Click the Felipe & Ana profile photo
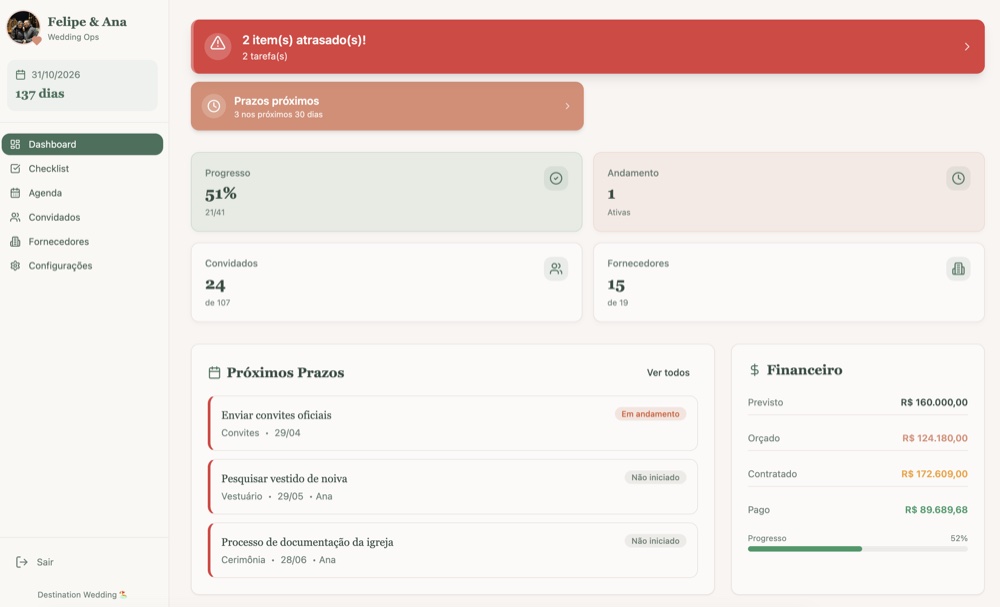Image resolution: width=1000 pixels, height=607 pixels. [x=24, y=27]
